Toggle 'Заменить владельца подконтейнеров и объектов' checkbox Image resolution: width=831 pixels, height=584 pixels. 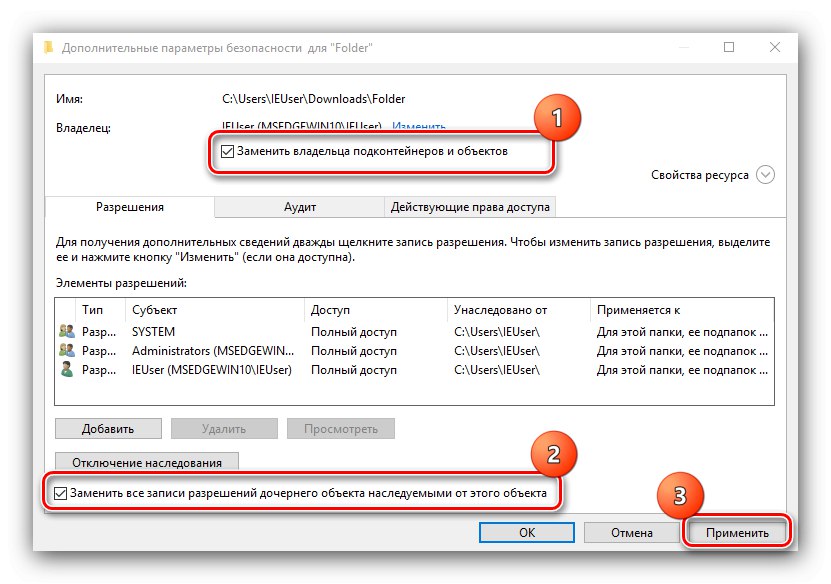[227, 152]
